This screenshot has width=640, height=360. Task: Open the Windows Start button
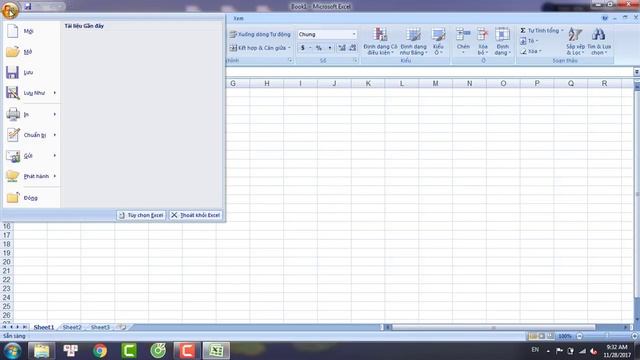[x=13, y=351]
